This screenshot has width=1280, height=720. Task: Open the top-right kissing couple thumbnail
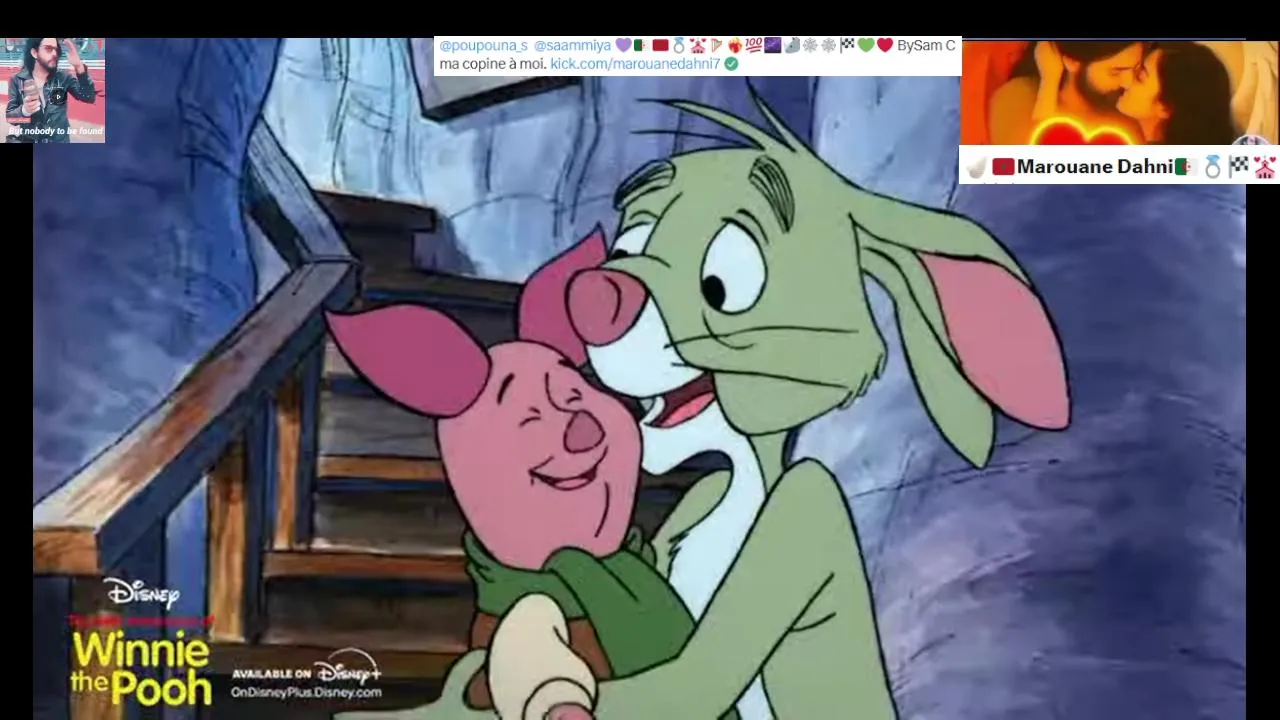tap(1118, 92)
